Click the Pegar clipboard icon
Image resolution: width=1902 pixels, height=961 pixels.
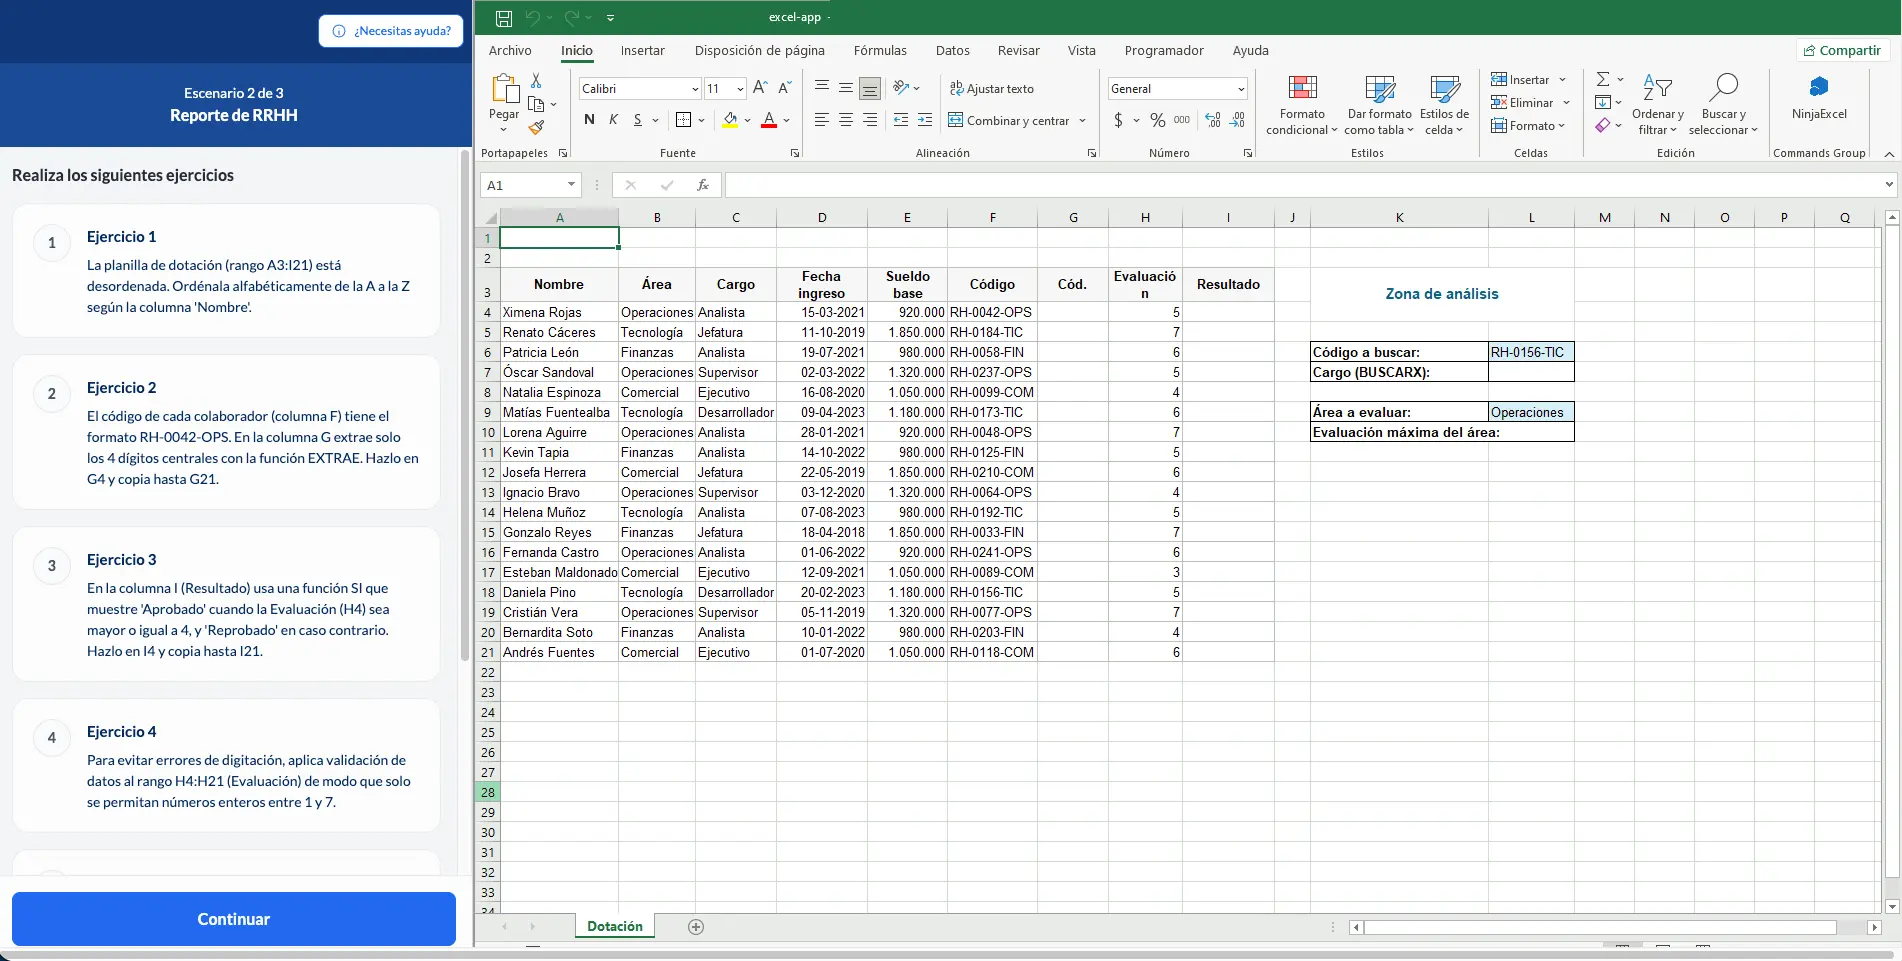(x=505, y=89)
